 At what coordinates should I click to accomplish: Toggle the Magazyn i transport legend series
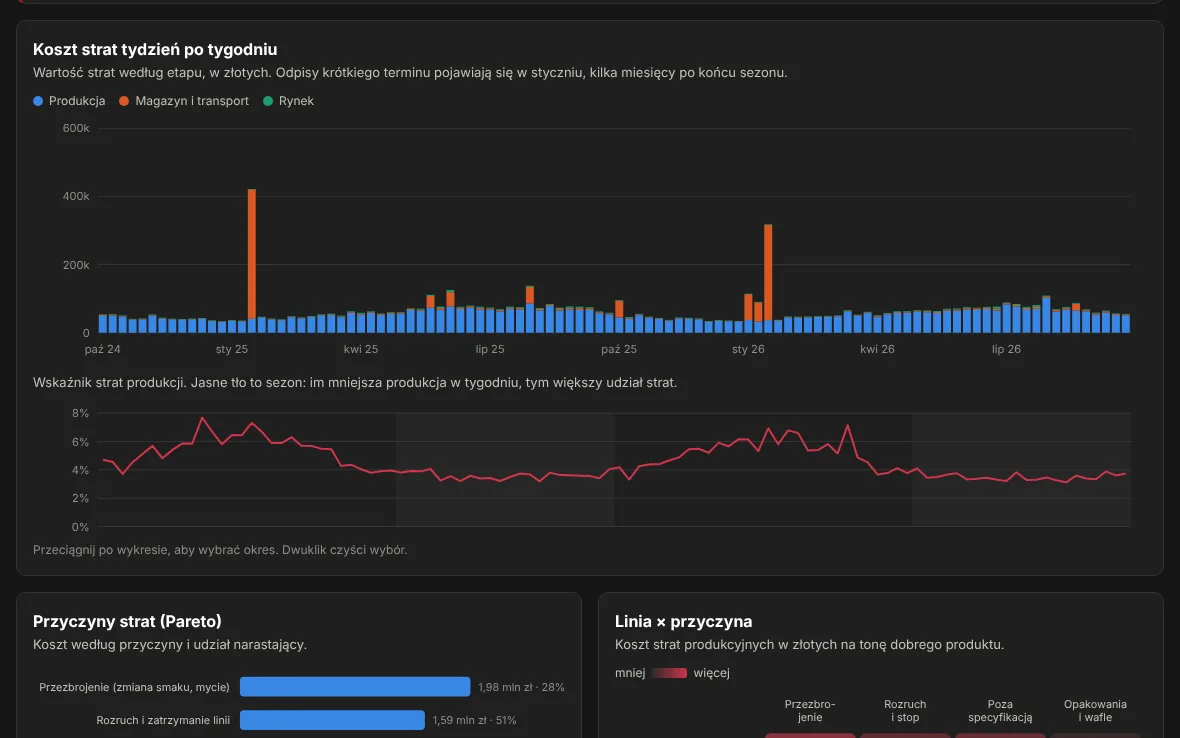(x=184, y=101)
